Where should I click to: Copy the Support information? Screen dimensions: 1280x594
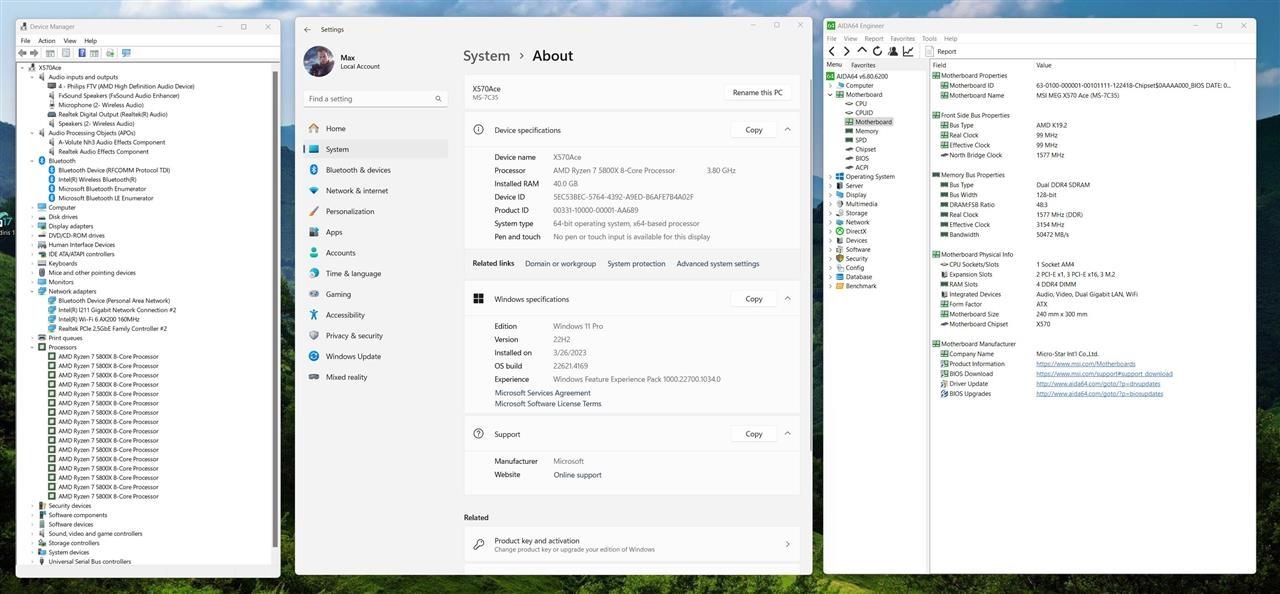tap(754, 434)
